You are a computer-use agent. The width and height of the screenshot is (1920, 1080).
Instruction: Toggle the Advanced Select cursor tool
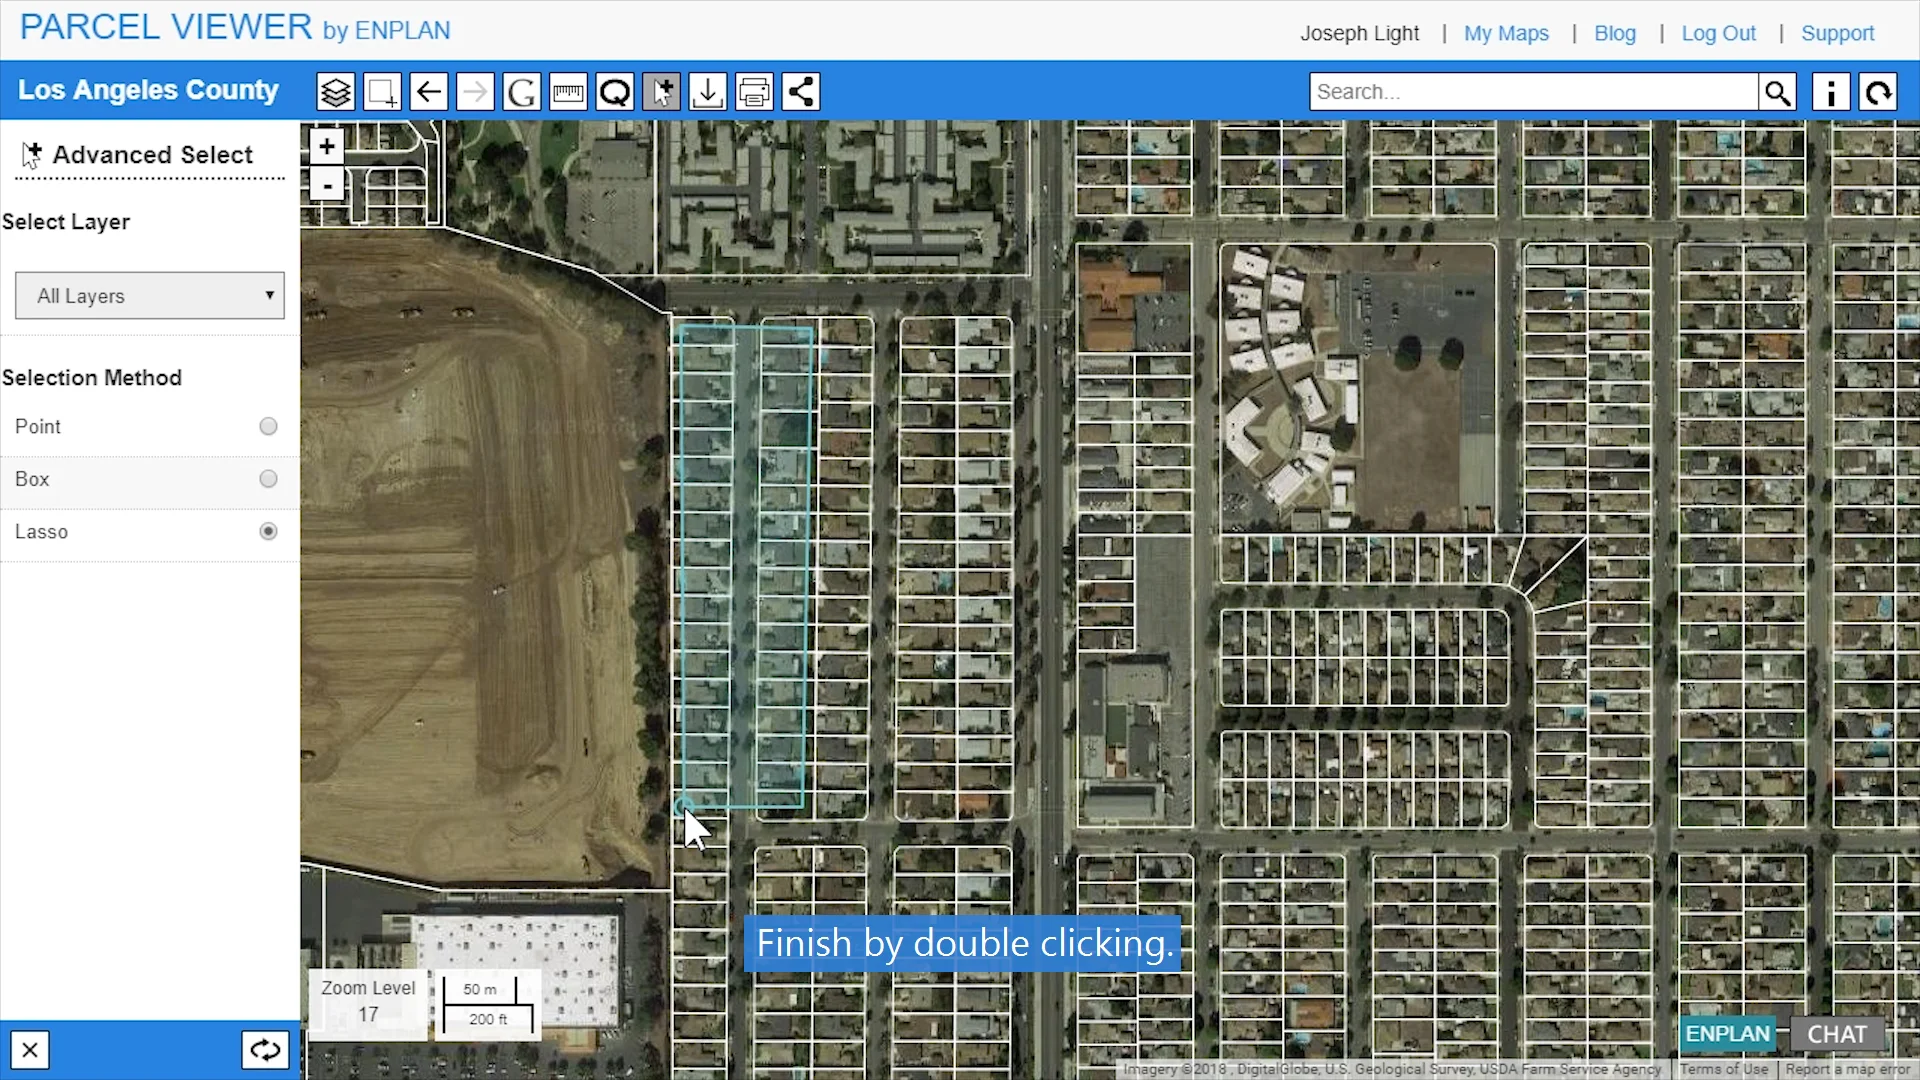click(x=661, y=92)
